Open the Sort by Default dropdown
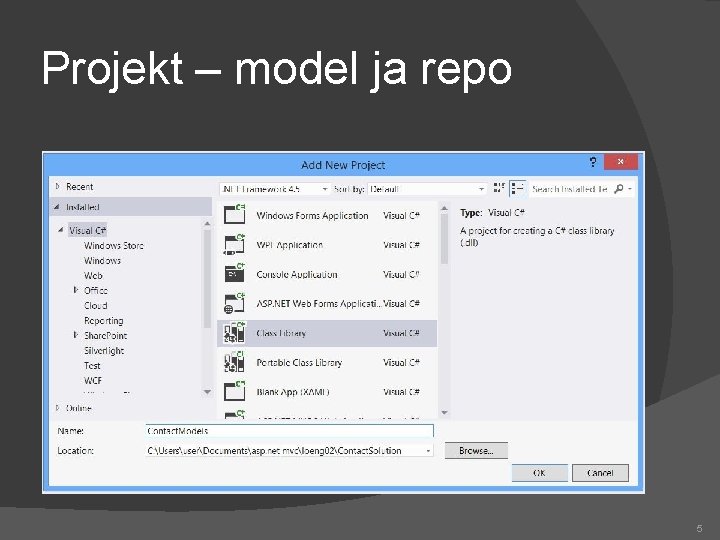The height and width of the screenshot is (540, 720). click(x=426, y=189)
